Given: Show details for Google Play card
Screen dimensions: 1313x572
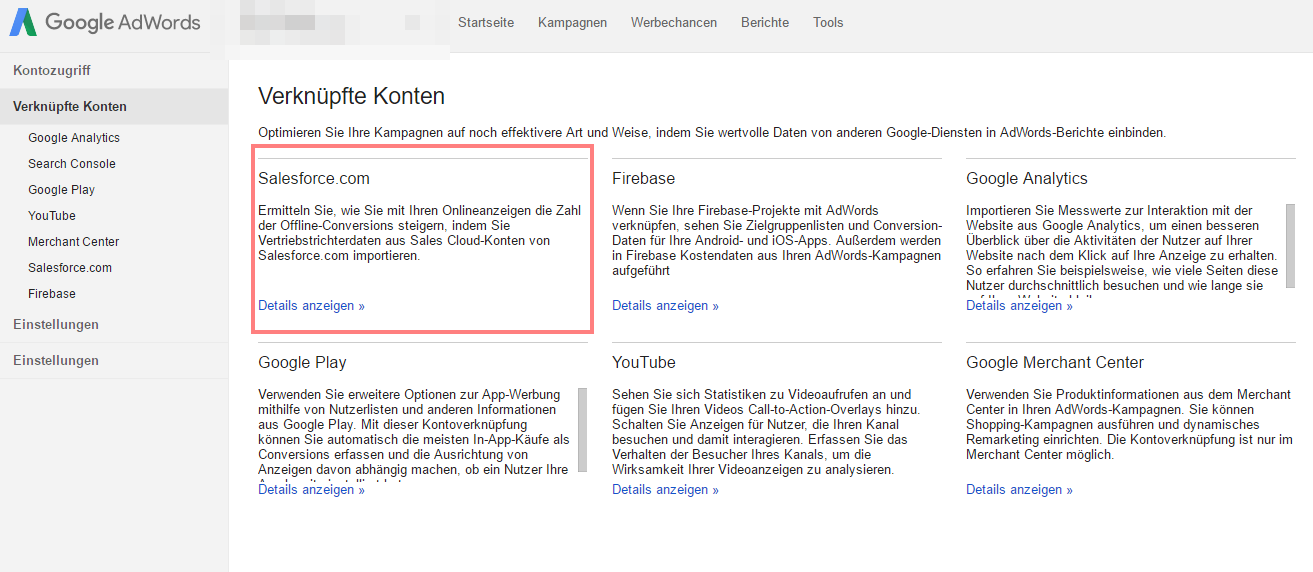Looking at the screenshot, I should pos(311,490).
